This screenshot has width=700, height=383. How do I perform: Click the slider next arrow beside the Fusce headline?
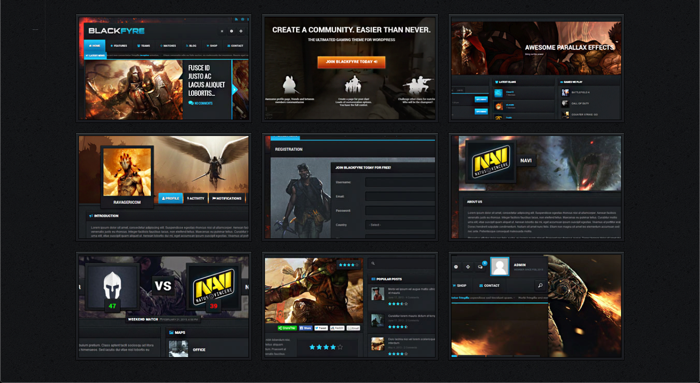234,90
